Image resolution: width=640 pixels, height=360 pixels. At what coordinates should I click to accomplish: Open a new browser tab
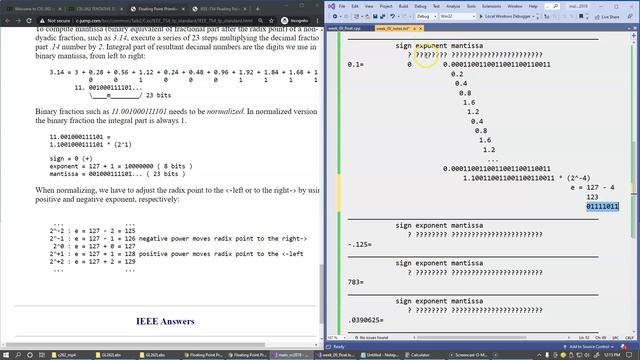click(257, 9)
